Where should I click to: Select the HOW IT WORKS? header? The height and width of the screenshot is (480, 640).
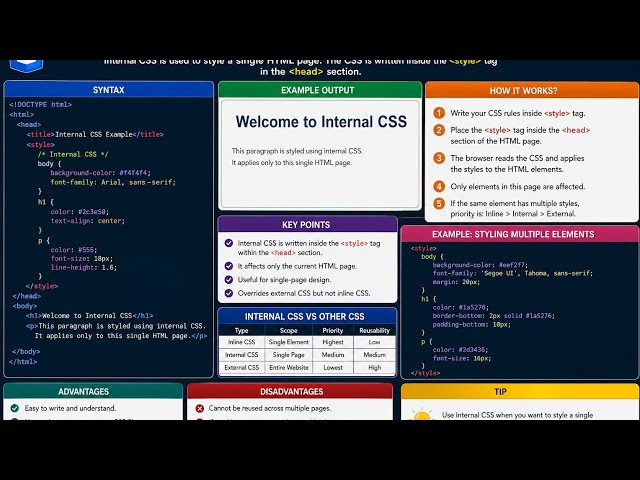point(532,90)
